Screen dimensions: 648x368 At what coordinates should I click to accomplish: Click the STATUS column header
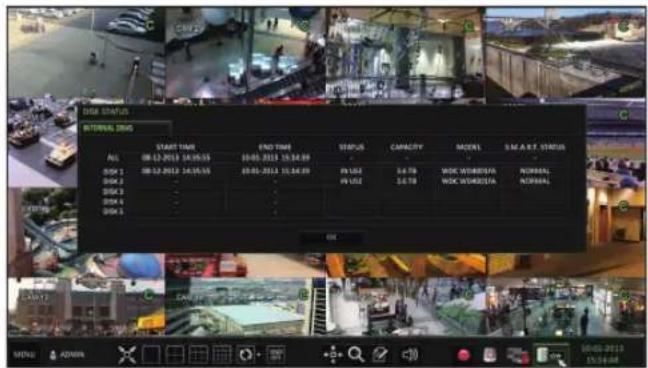point(351,147)
